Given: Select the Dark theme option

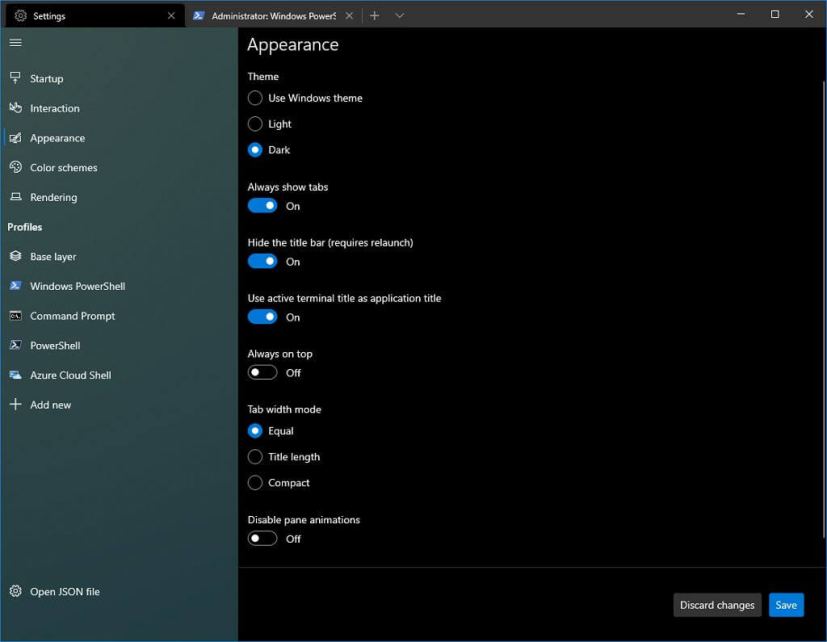Looking at the screenshot, I should click(x=269, y=150).
